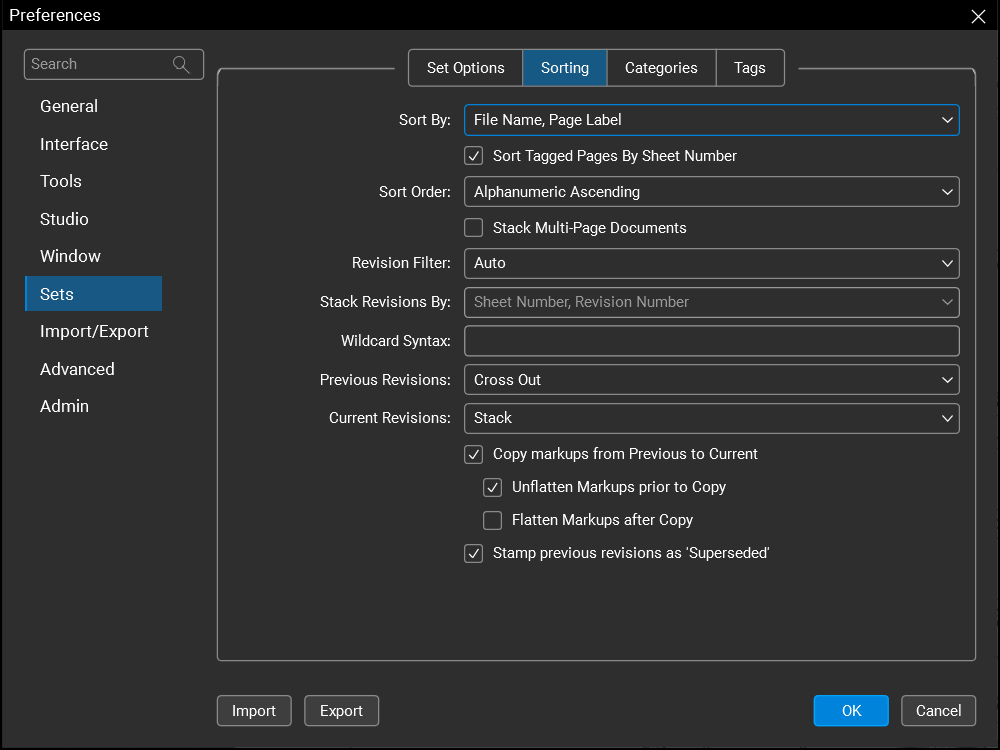This screenshot has width=1000, height=750.
Task: Switch to the Set Options tab
Action: point(465,68)
